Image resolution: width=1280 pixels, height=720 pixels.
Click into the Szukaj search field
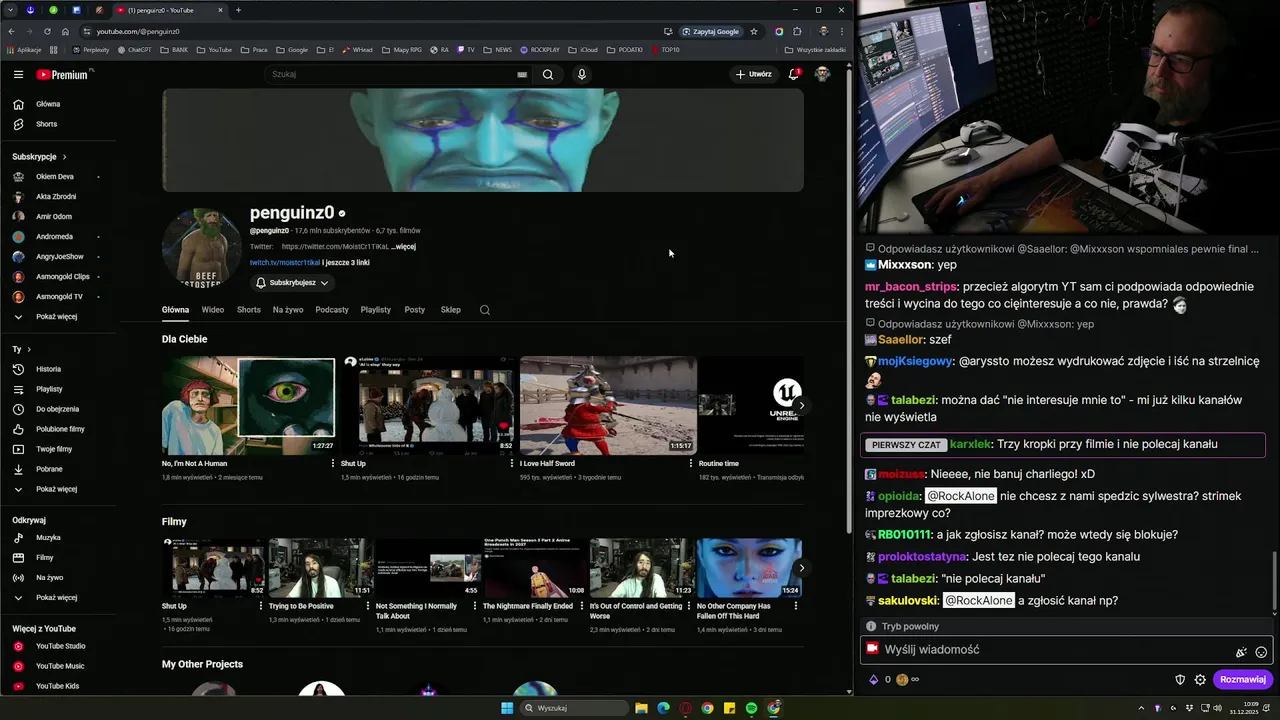point(390,74)
